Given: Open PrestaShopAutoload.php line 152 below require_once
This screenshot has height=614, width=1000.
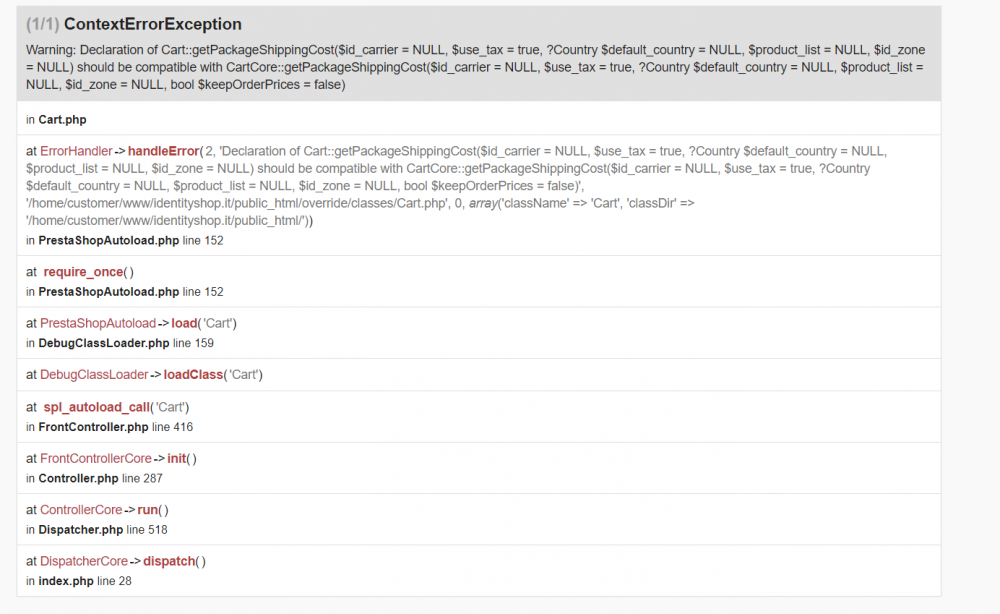Looking at the screenshot, I should (108, 292).
